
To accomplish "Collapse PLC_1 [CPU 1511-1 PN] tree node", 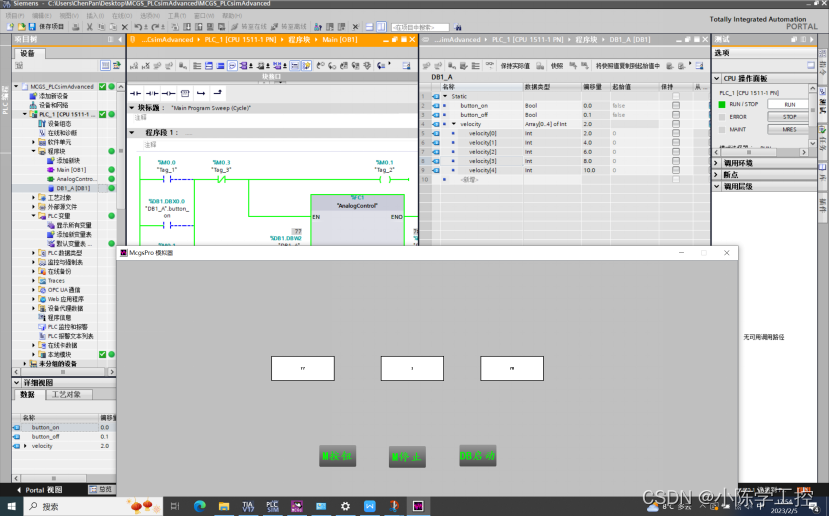I will coord(24,114).
